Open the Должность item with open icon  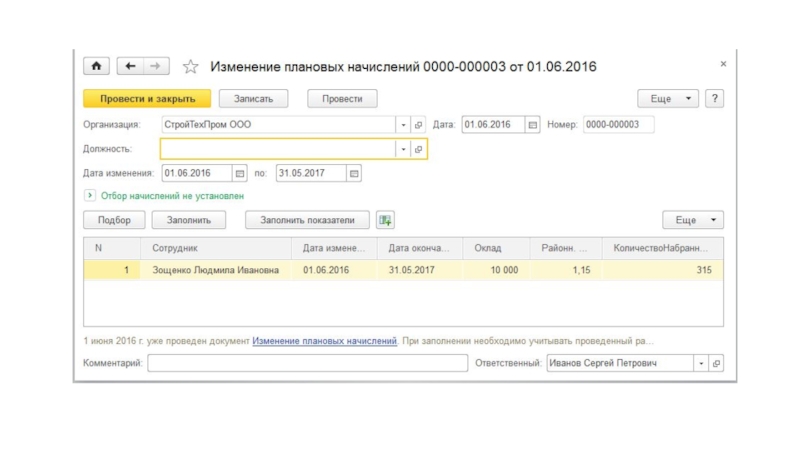[x=418, y=149]
